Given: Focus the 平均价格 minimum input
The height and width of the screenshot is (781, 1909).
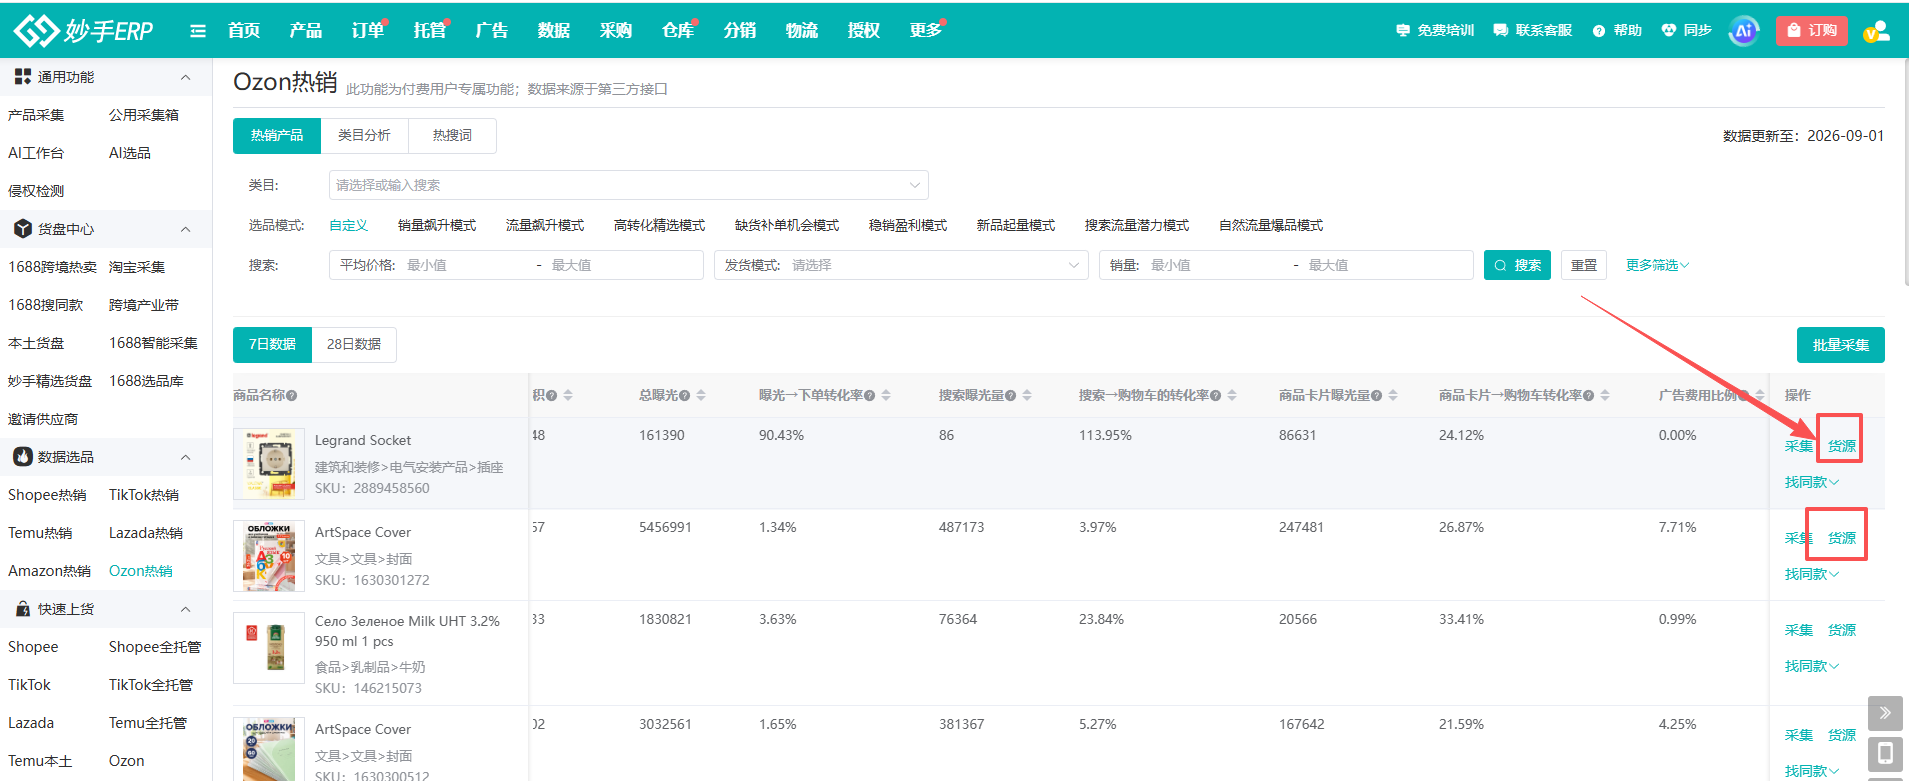Looking at the screenshot, I should tap(465, 265).
